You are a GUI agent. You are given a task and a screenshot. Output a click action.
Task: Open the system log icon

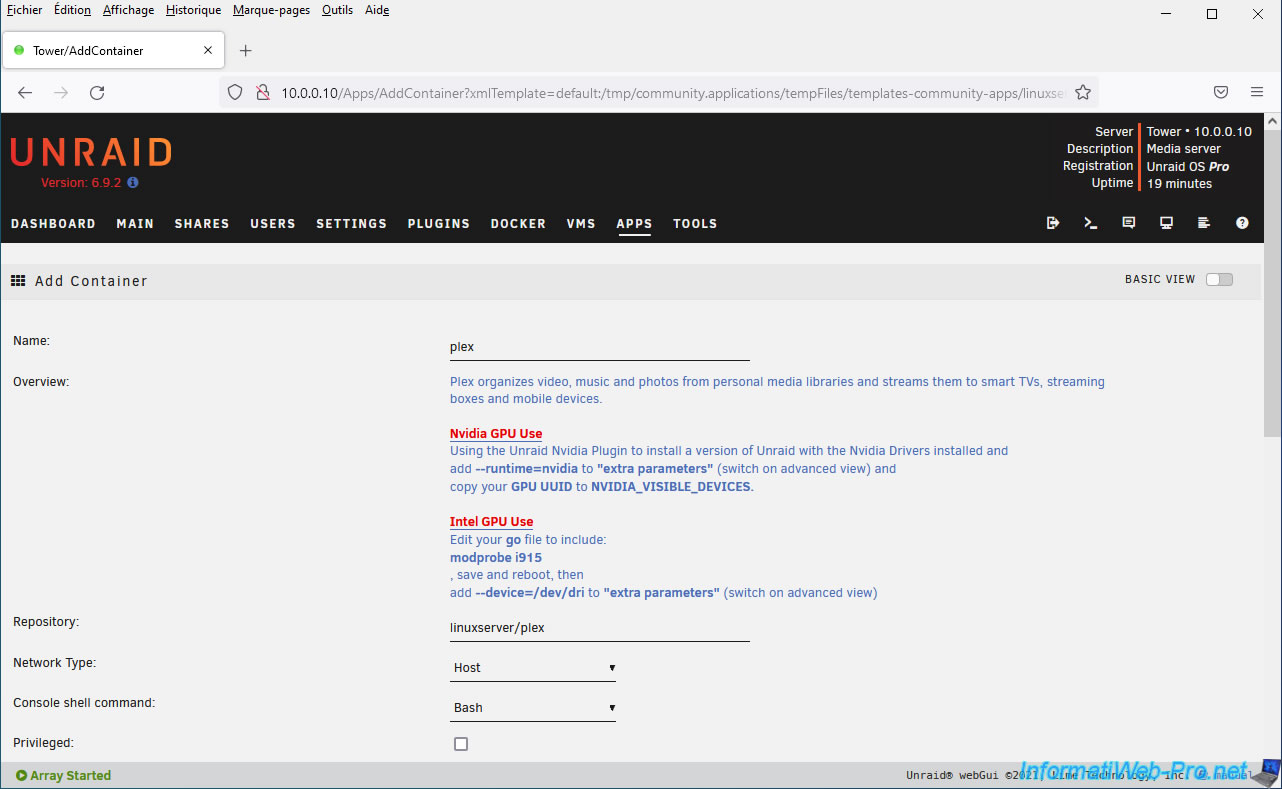click(1204, 223)
